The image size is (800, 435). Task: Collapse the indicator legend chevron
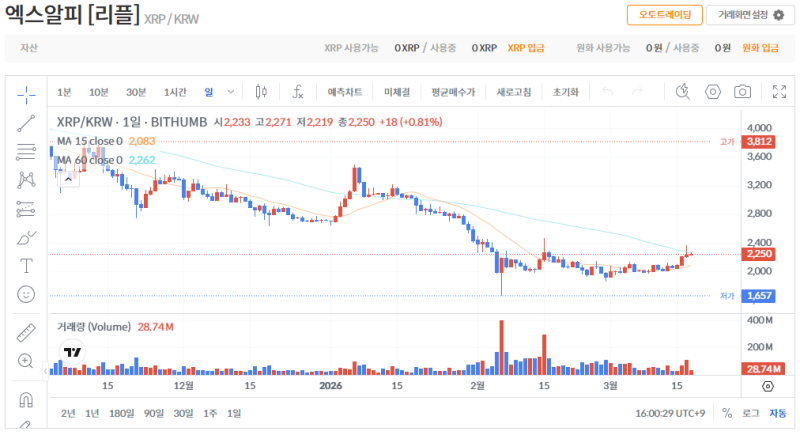click(68, 179)
